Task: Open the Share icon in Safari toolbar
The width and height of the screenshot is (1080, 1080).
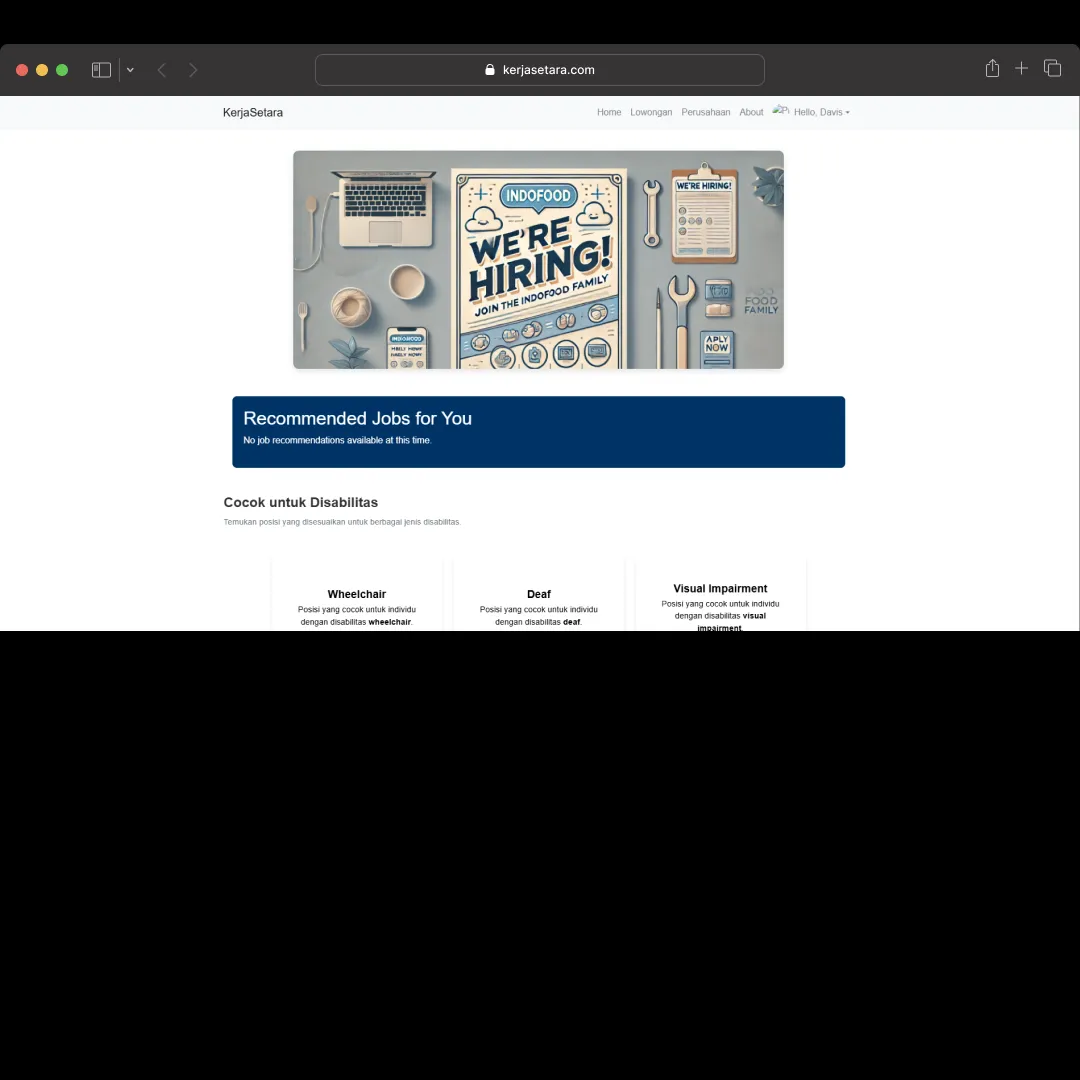Action: 992,68
